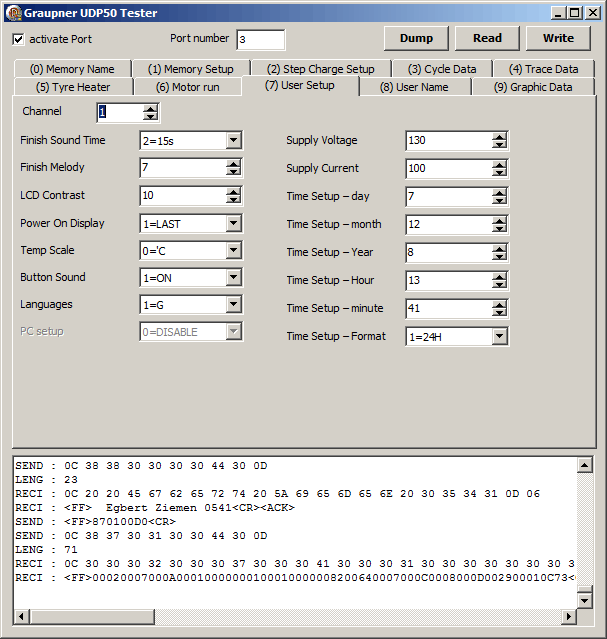Click log line 'SEND : <FF>870100D0<CR>'
The height and width of the screenshot is (639, 607).
coord(95,522)
